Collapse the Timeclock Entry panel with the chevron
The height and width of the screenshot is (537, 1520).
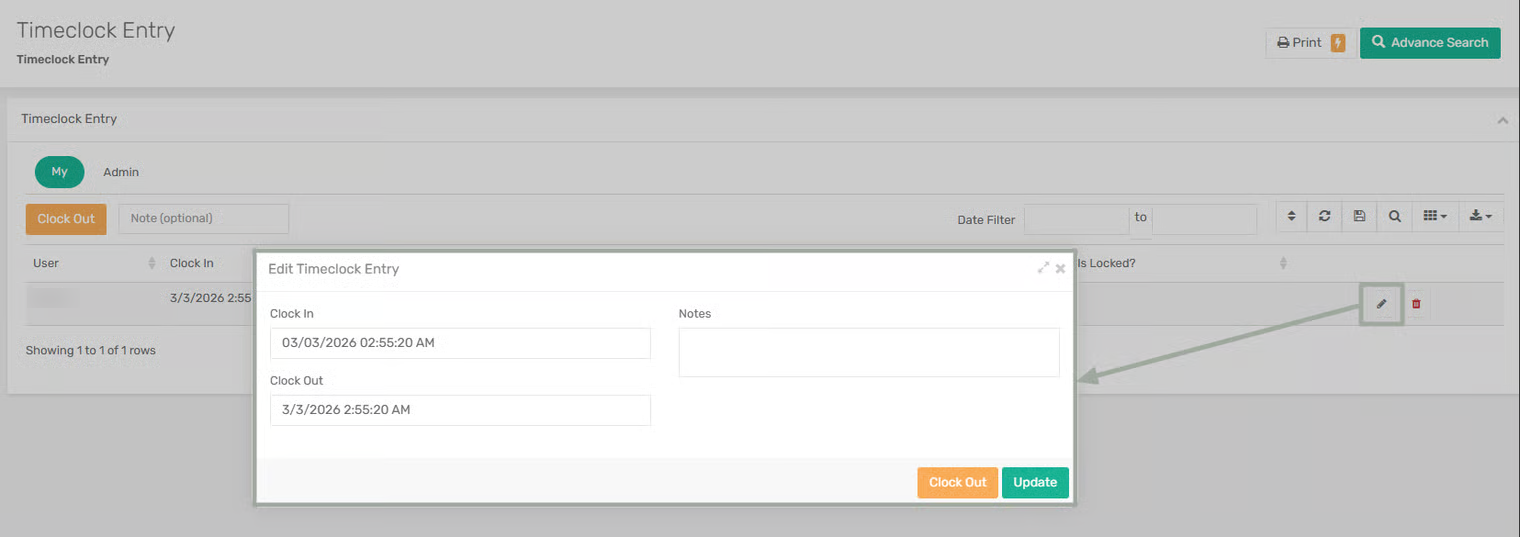(1501, 120)
